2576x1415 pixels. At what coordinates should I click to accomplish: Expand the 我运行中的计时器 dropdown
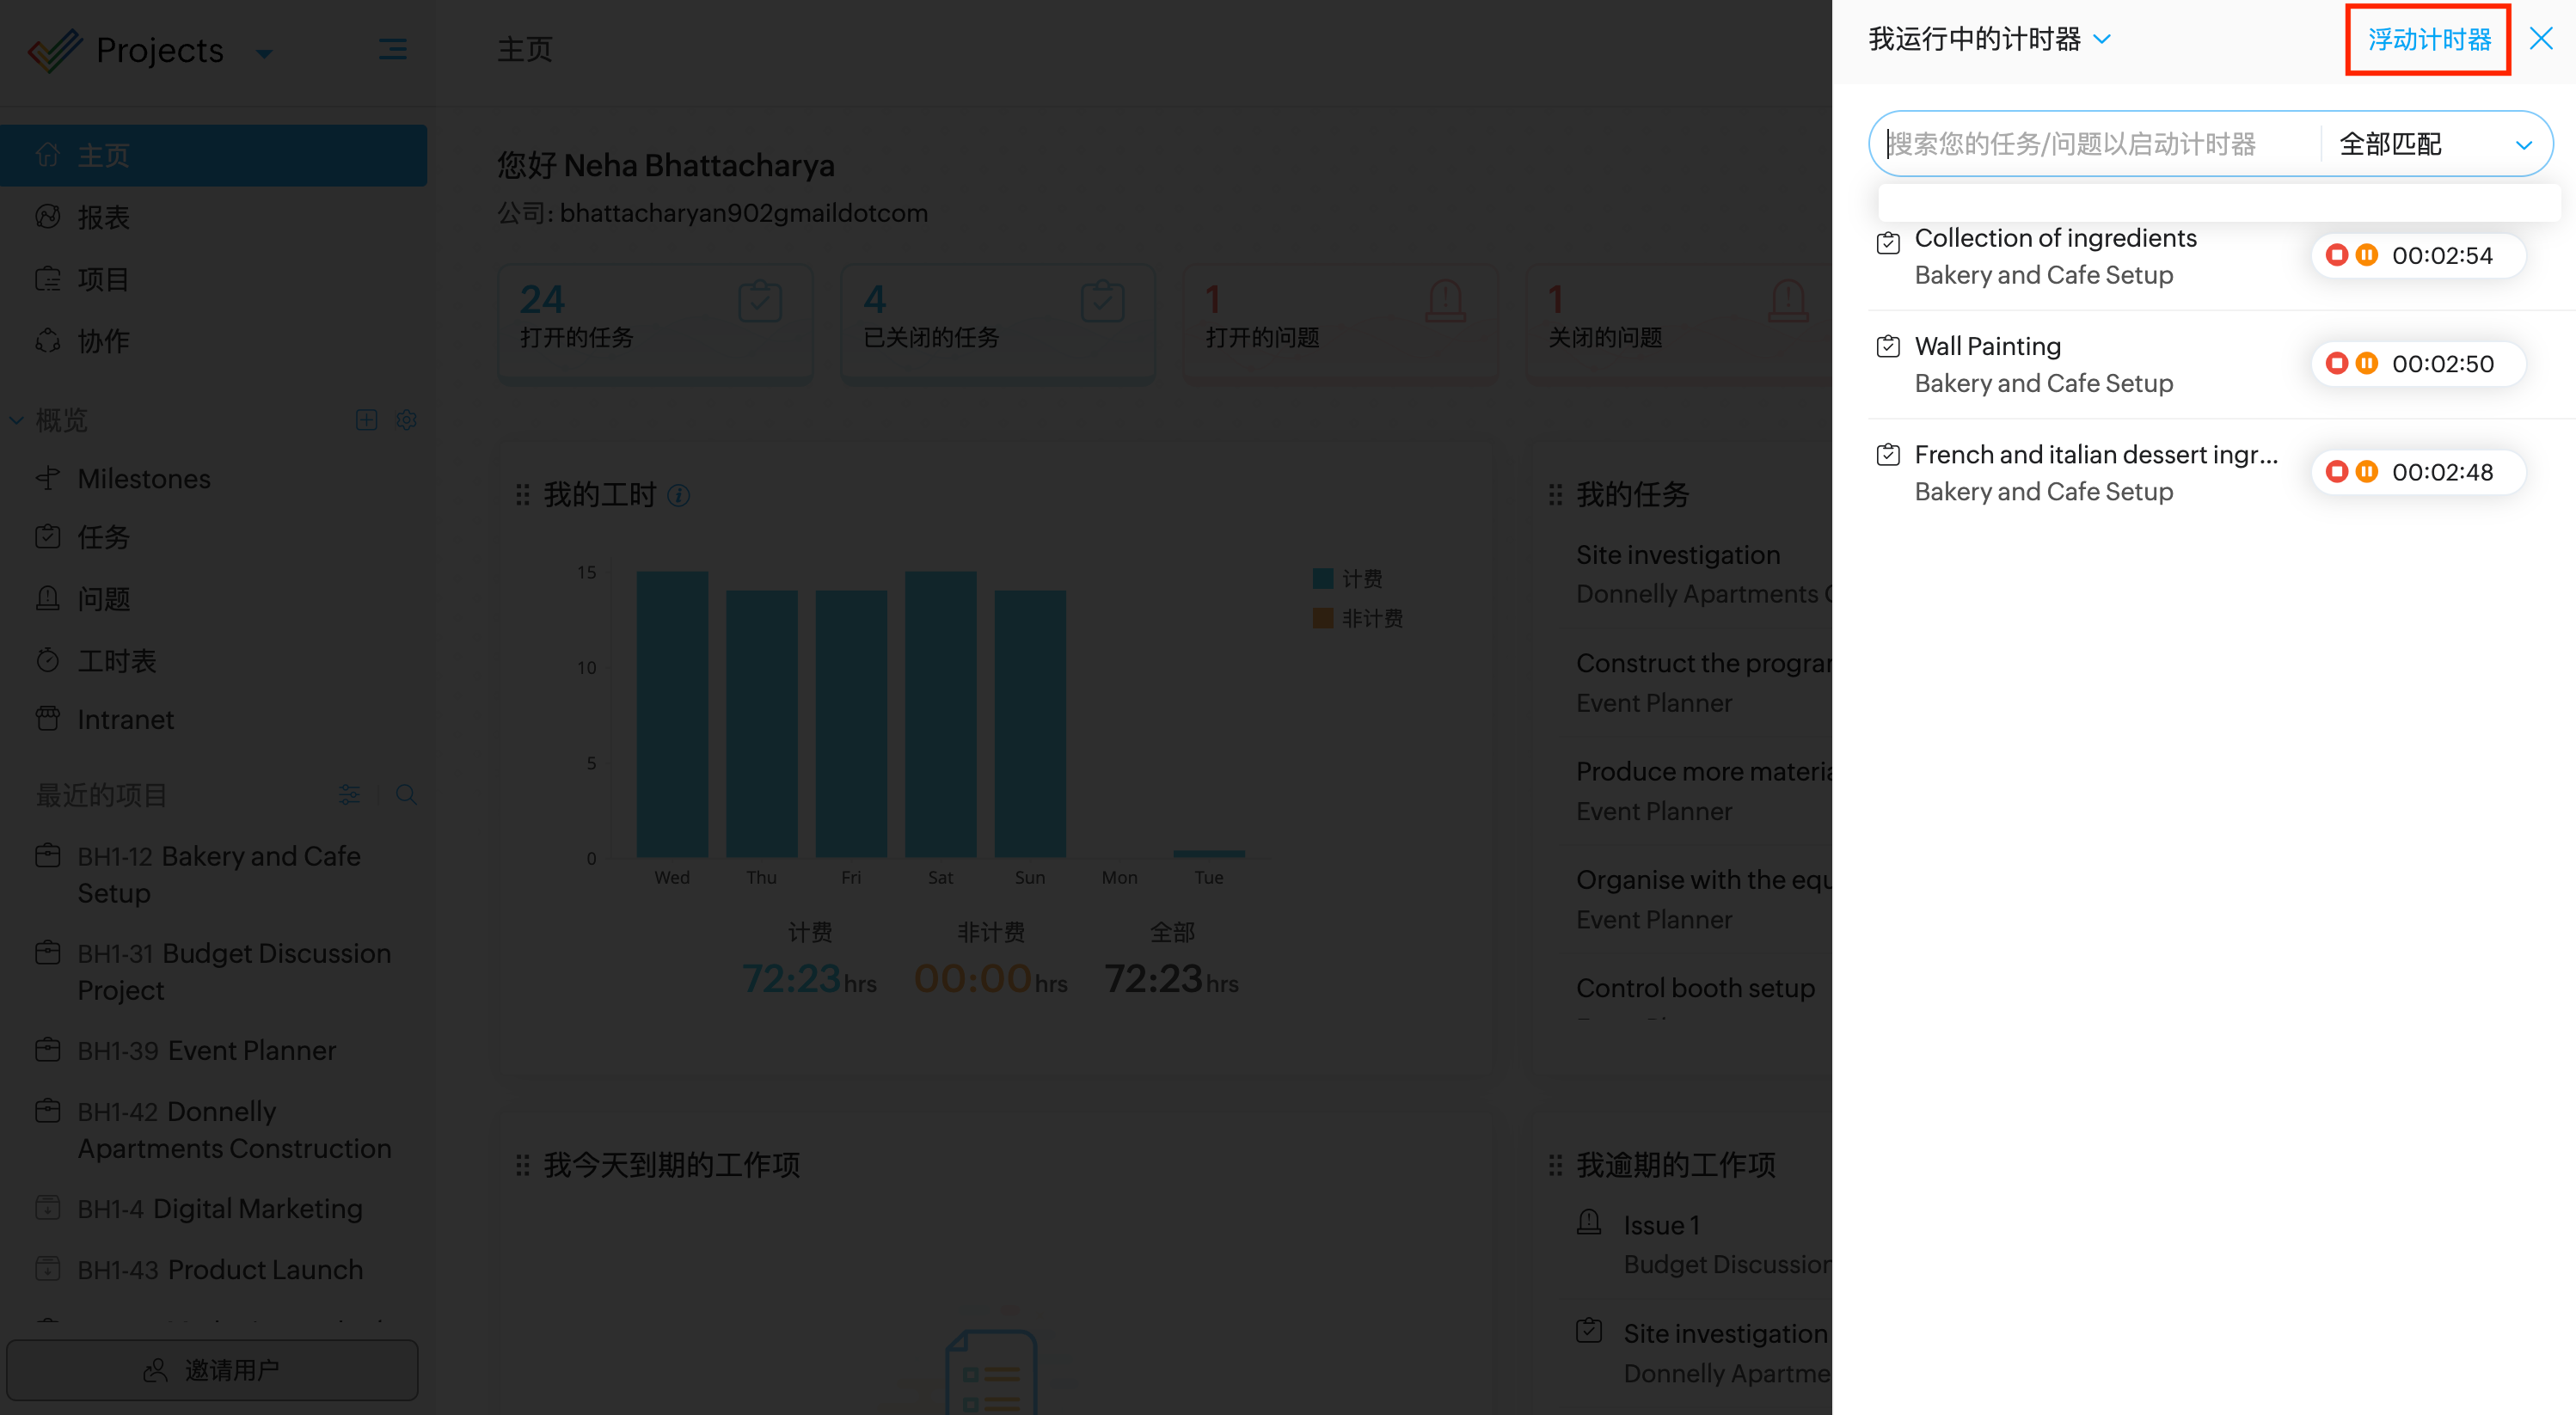(2101, 39)
